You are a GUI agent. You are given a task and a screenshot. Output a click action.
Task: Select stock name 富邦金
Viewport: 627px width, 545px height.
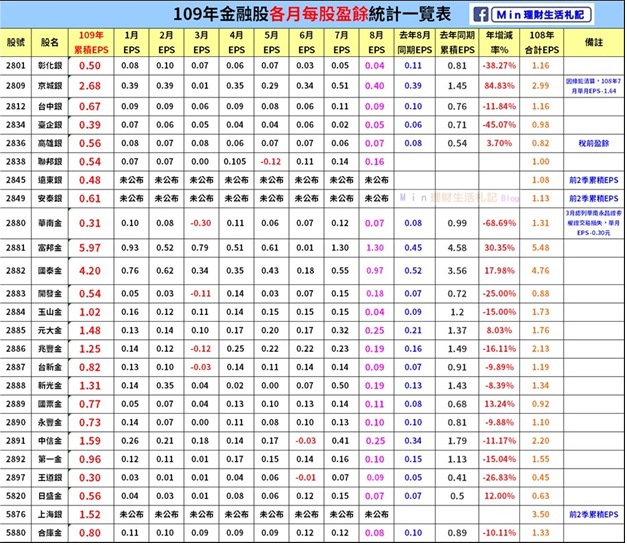pos(51,247)
